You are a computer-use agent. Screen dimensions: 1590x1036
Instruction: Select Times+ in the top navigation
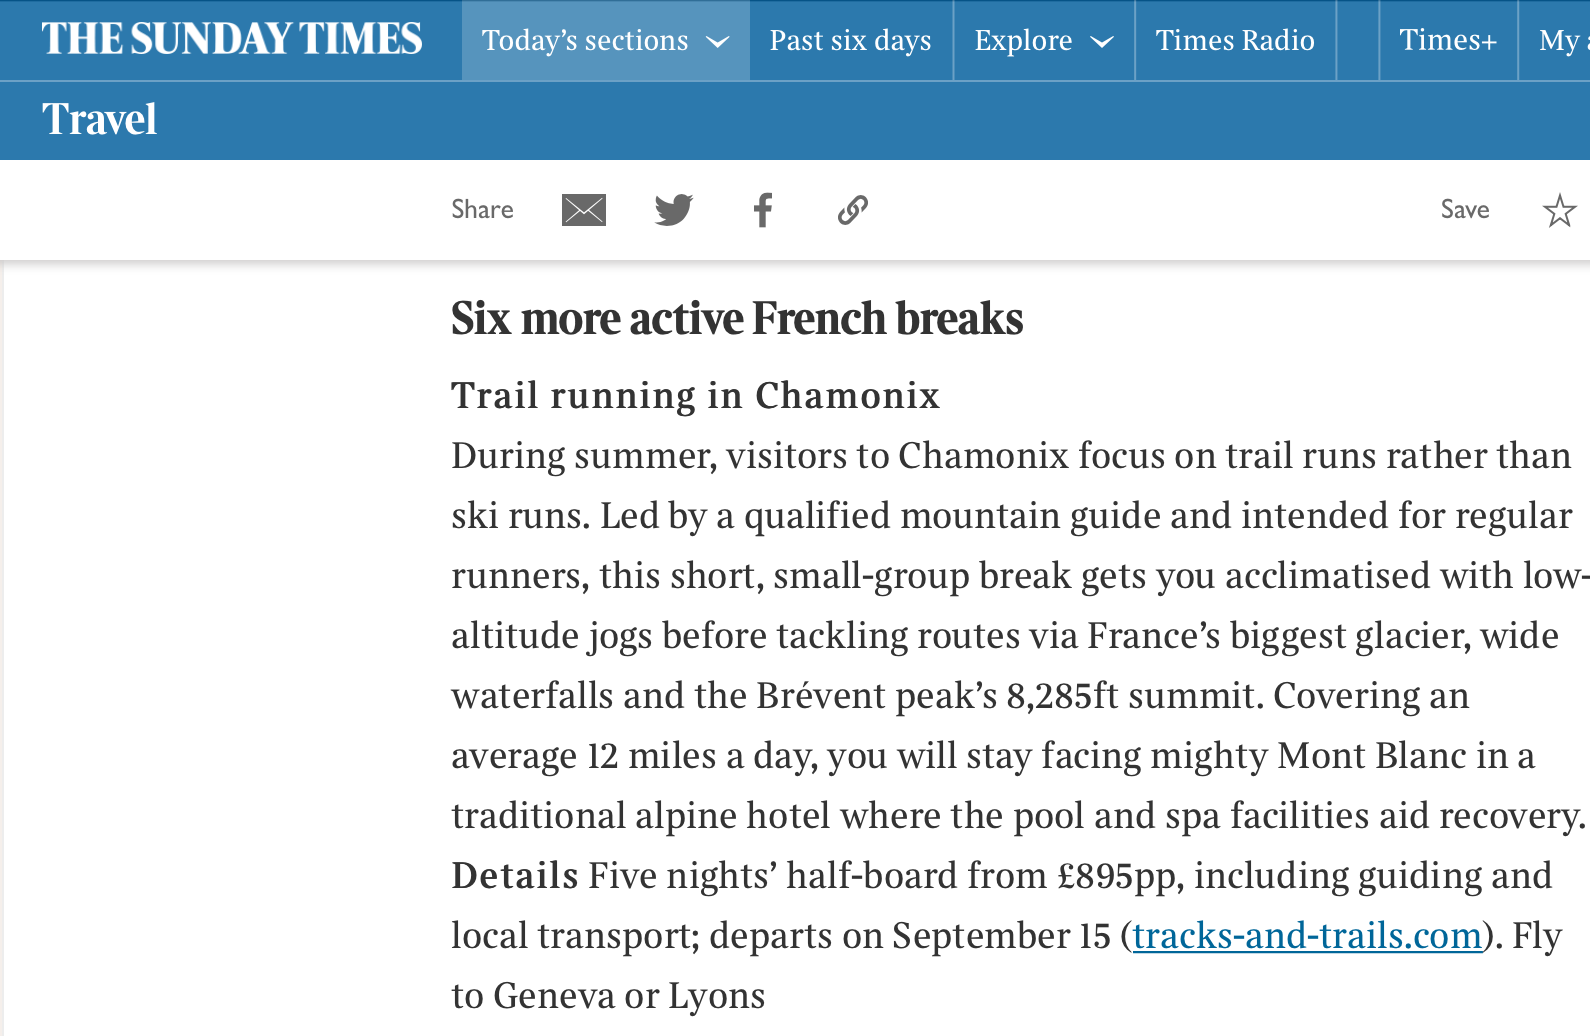coord(1448,41)
